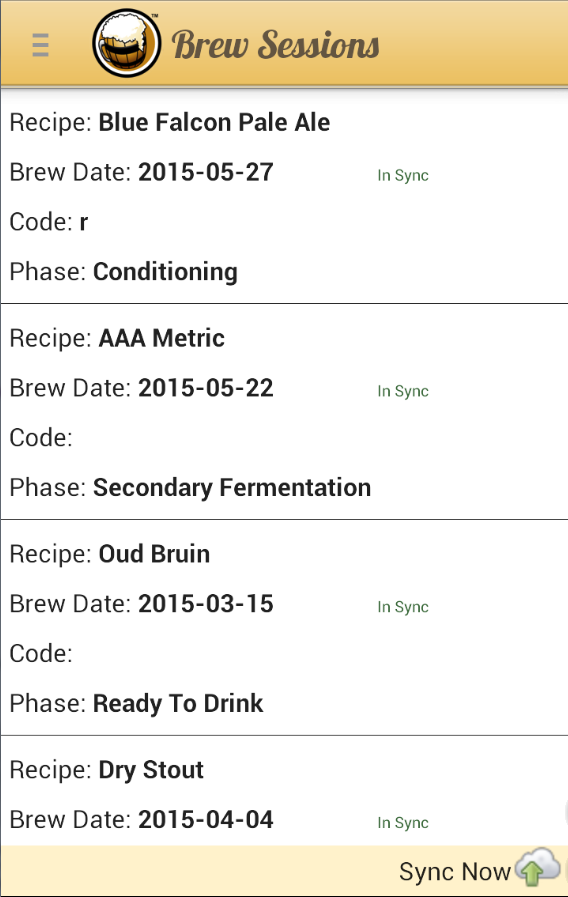
Task: Click the Sync Now label
Action: click(454, 872)
